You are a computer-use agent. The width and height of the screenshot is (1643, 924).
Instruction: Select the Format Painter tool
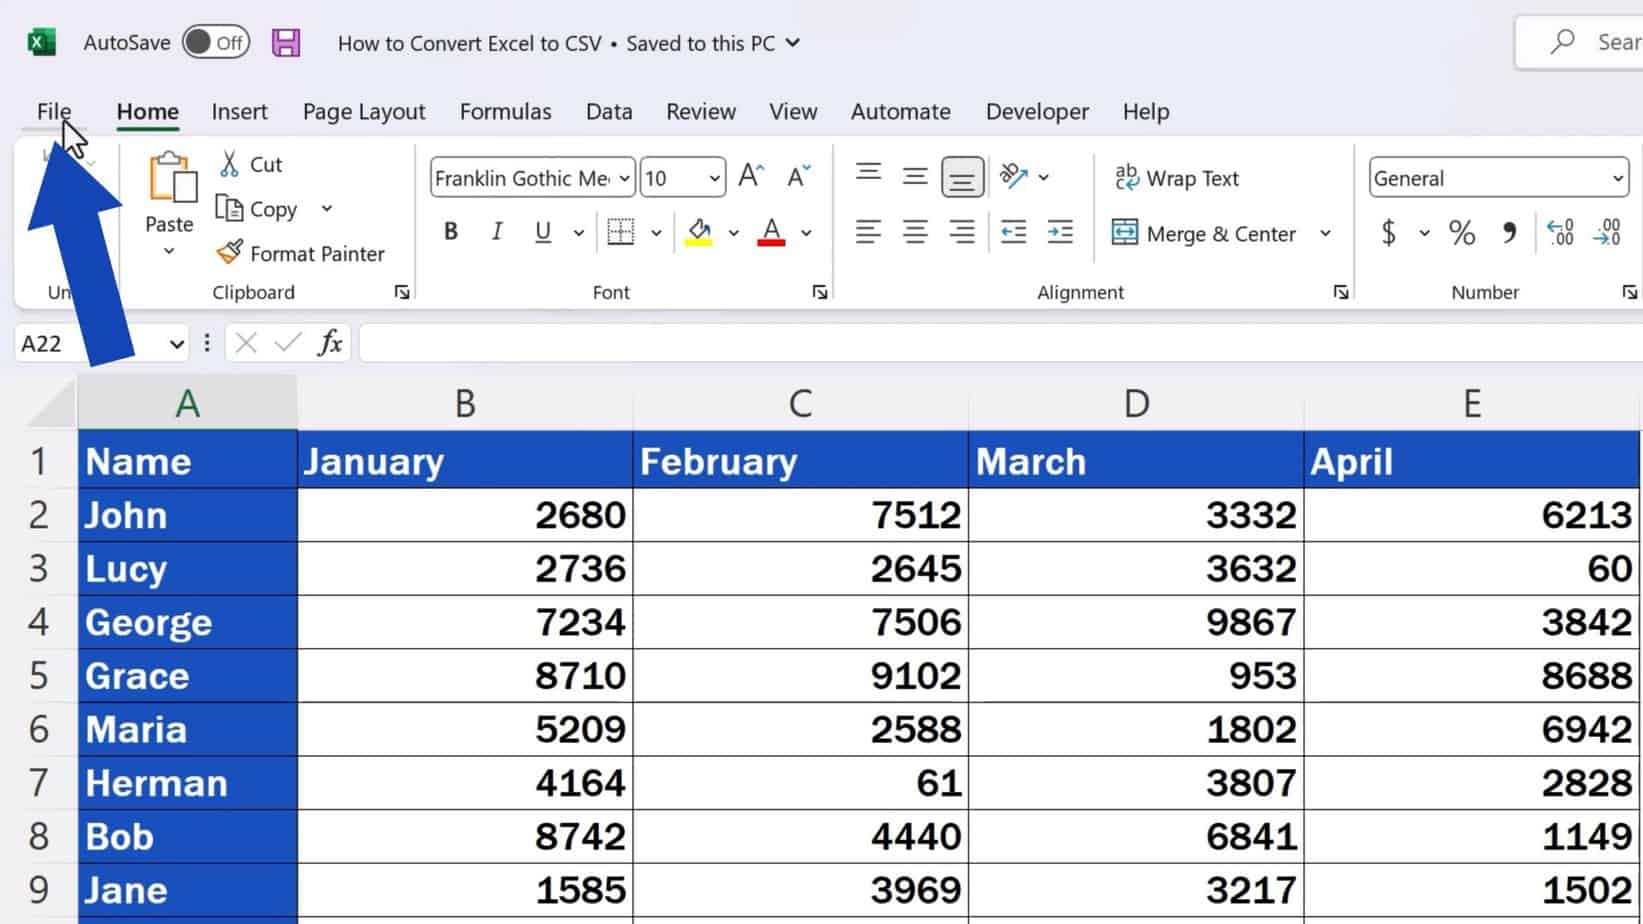[302, 253]
